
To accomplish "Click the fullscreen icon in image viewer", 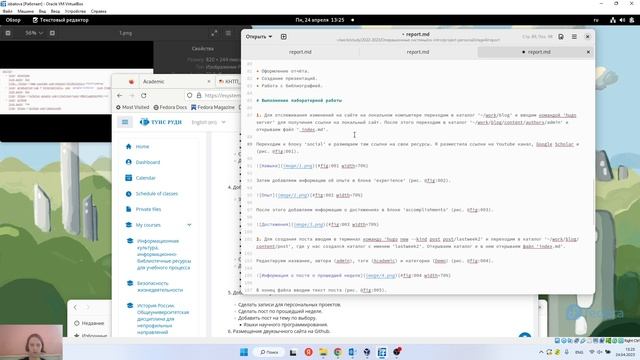I will pyautogui.click(x=214, y=33).
